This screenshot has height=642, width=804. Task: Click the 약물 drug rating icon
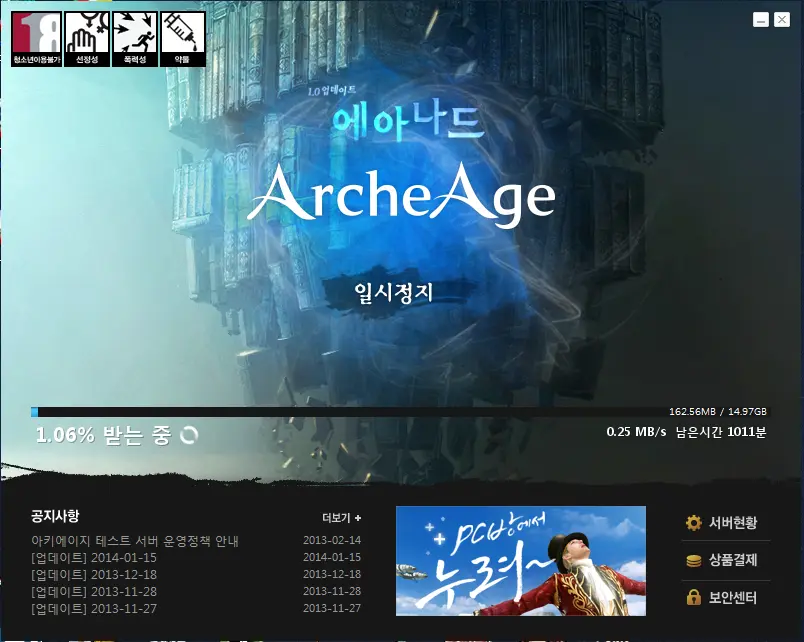(x=183, y=39)
